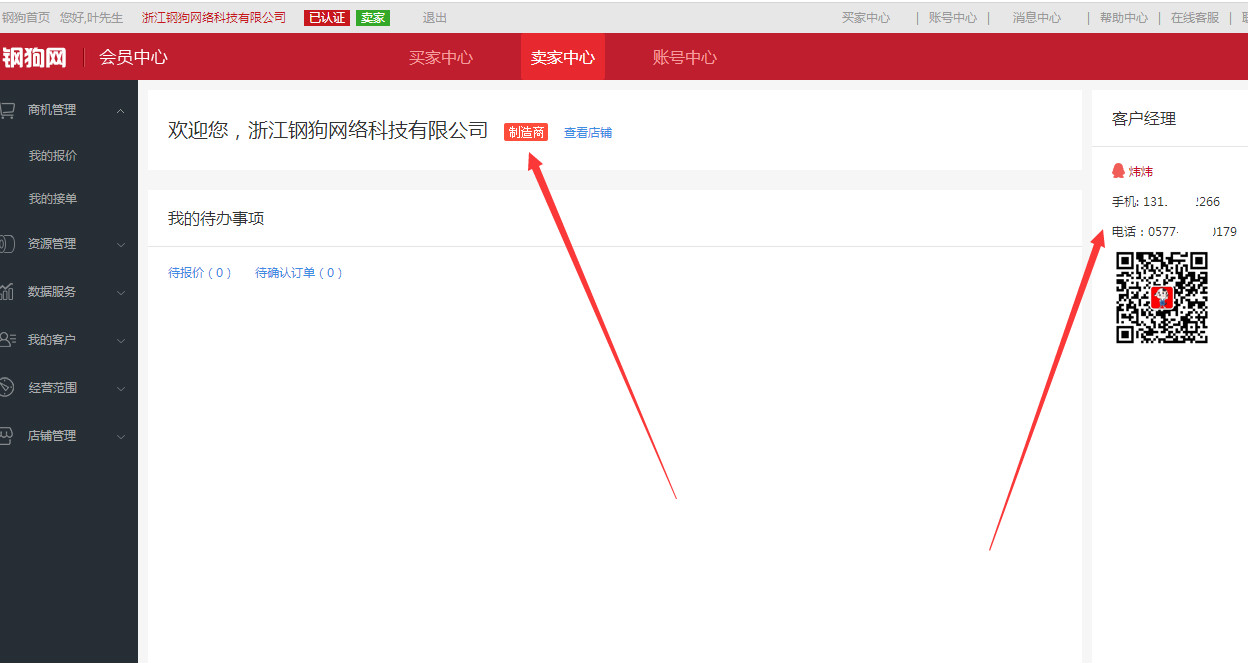This screenshot has height=663, width=1248.
Task: Open 查看店铺 link
Action: pos(588,131)
